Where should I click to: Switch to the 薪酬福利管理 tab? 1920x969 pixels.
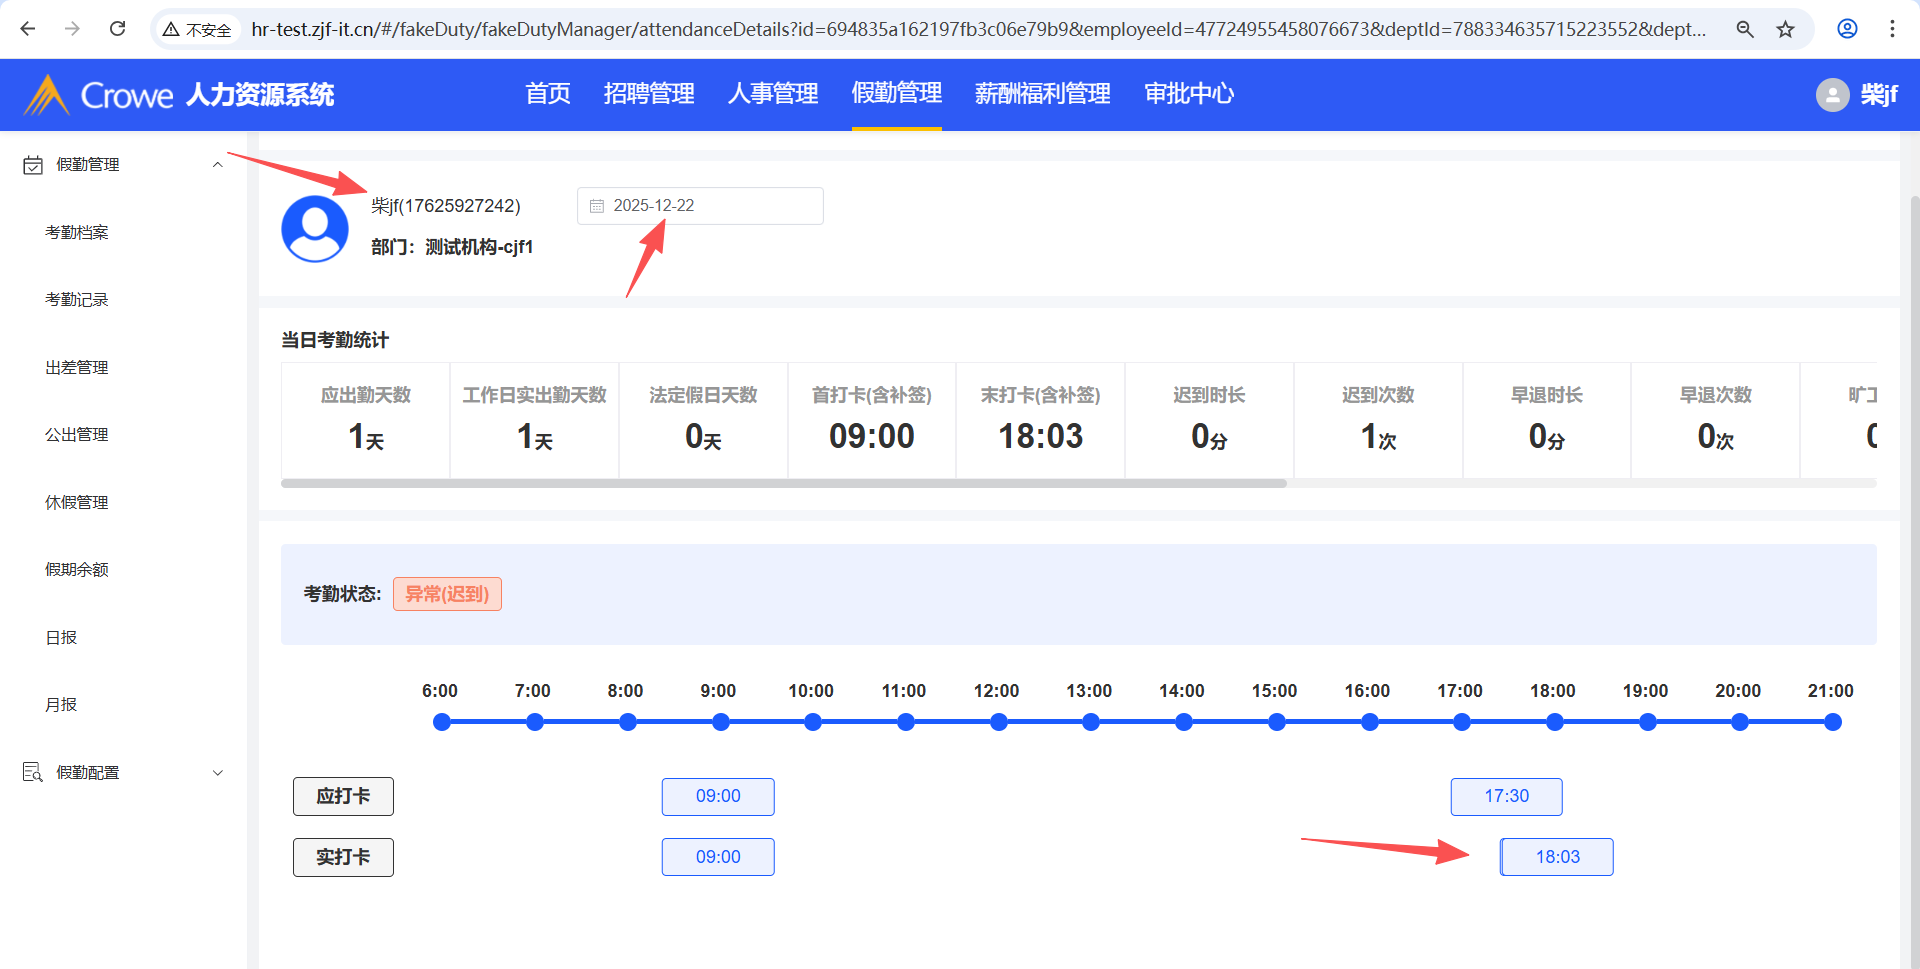tap(1042, 94)
